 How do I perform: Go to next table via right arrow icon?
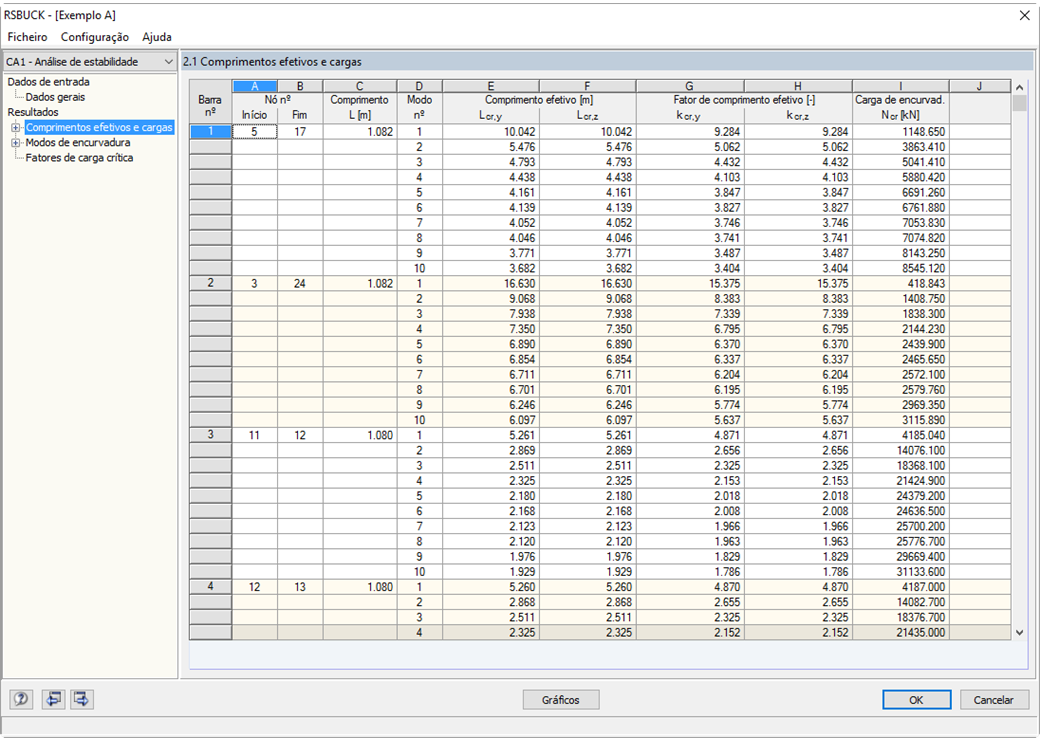(82, 699)
